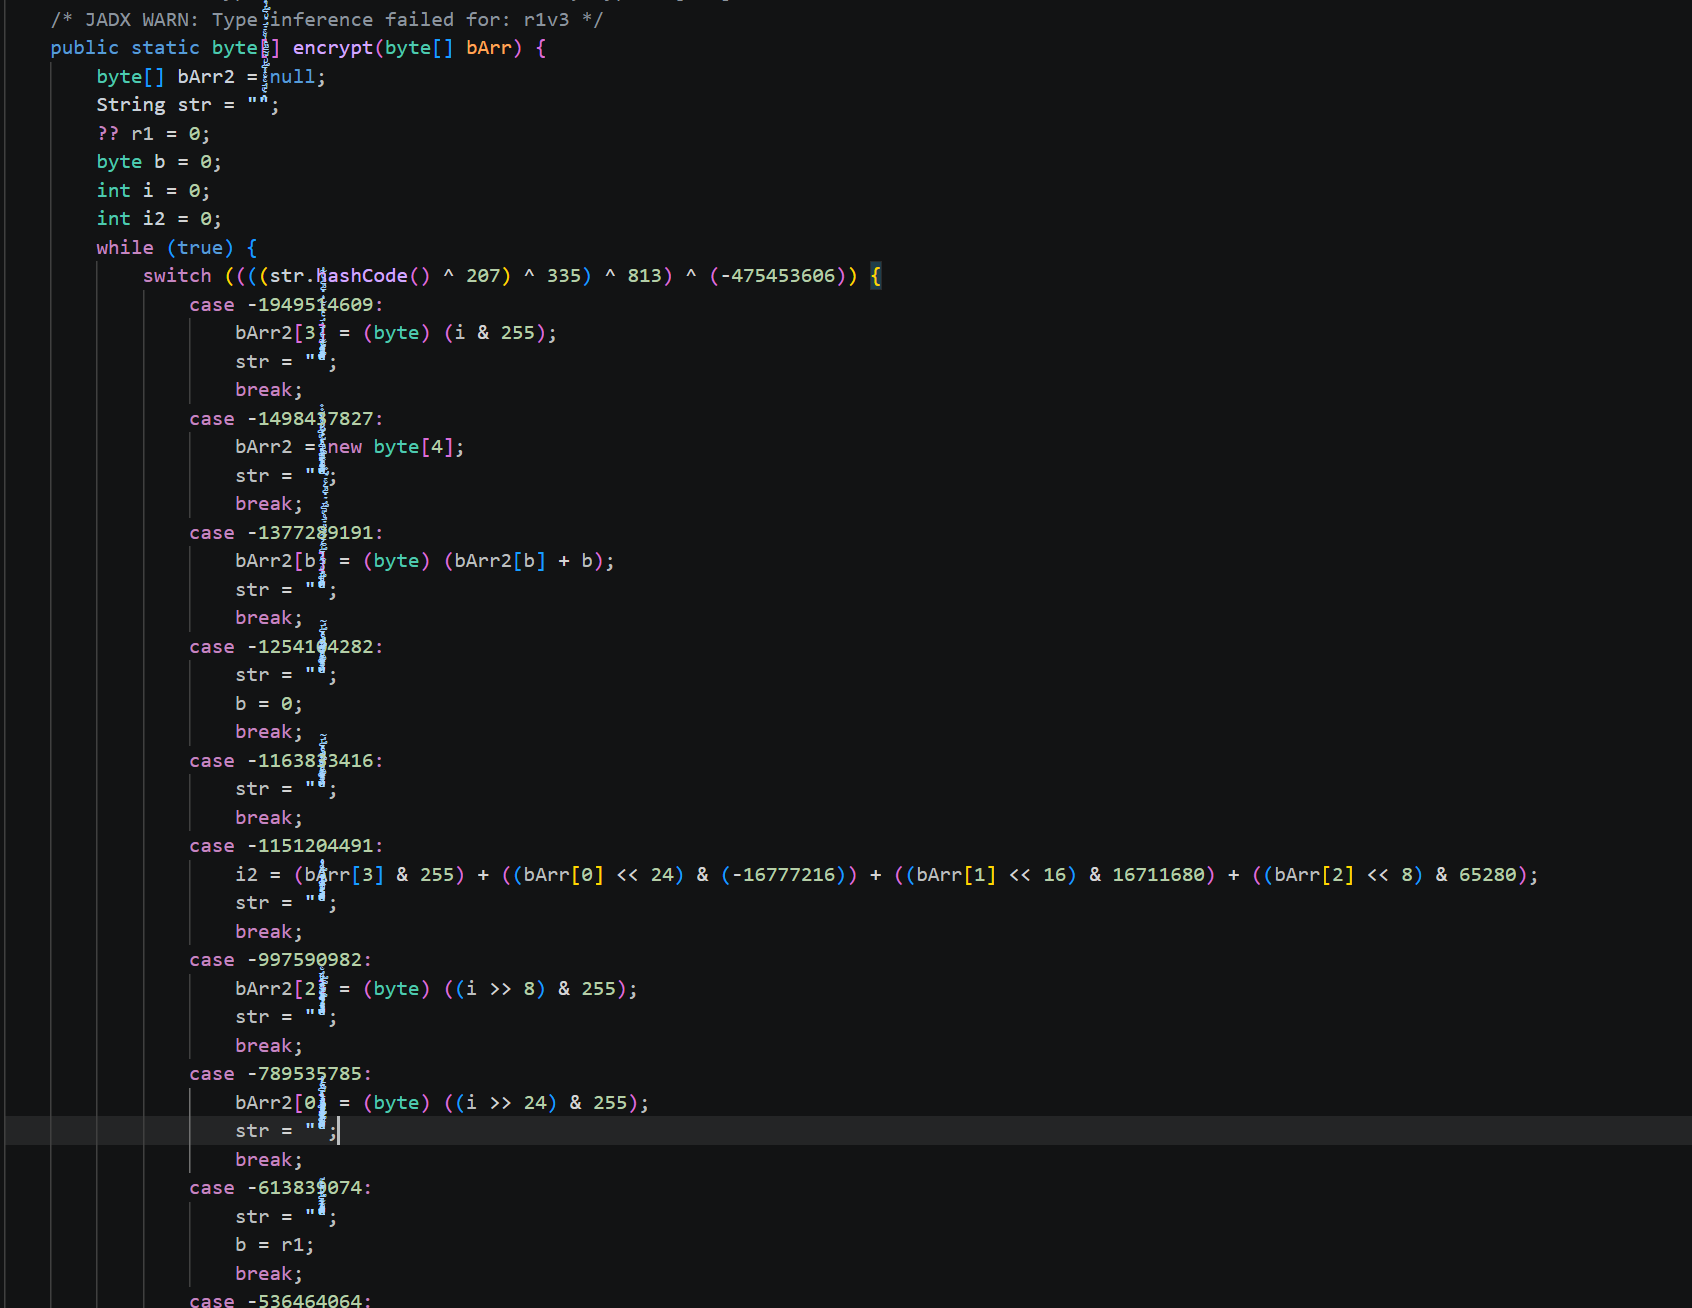Screen dimensions: 1692x1308
Task: Click the '(bArr[1] << 16)' shift expression
Action: [991, 875]
